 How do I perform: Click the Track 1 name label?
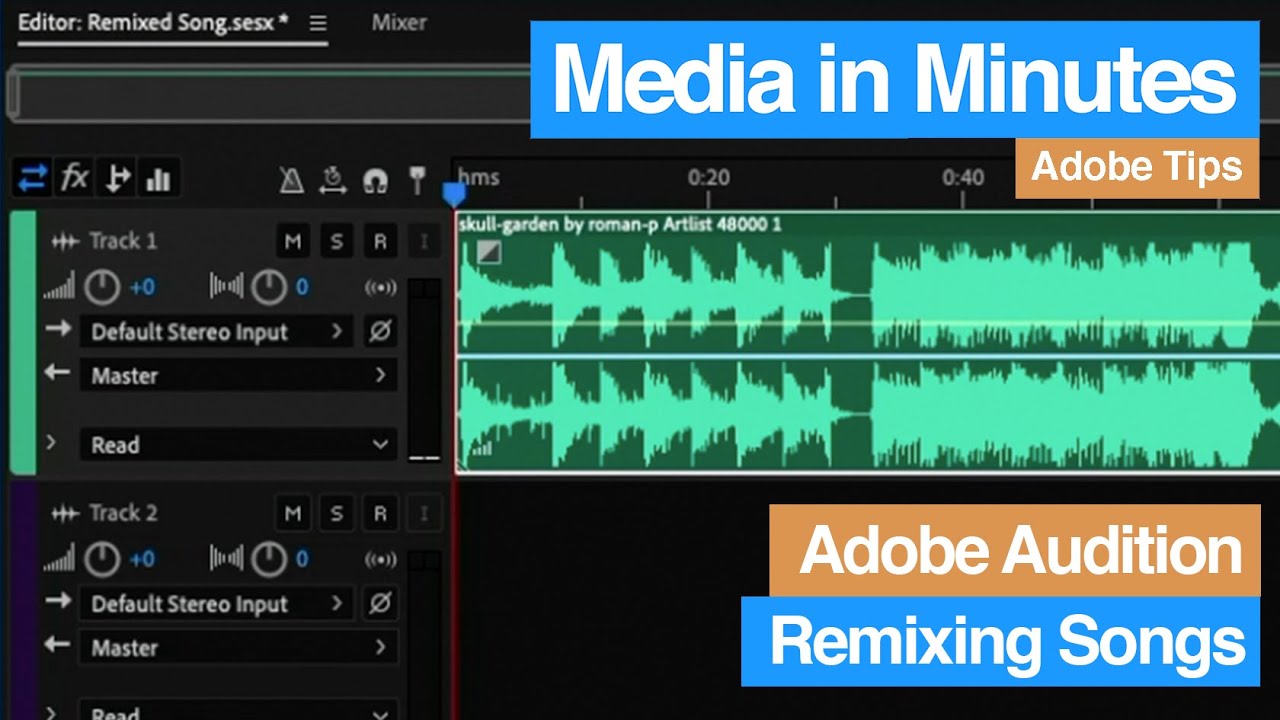123,241
